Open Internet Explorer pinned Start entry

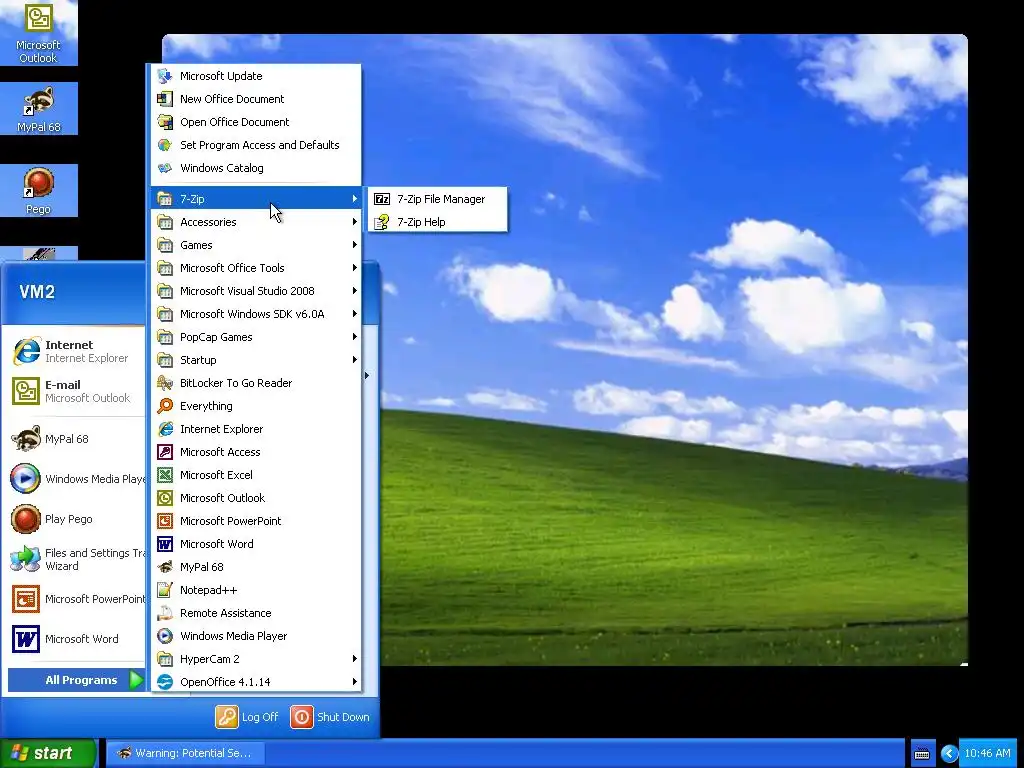(x=76, y=351)
